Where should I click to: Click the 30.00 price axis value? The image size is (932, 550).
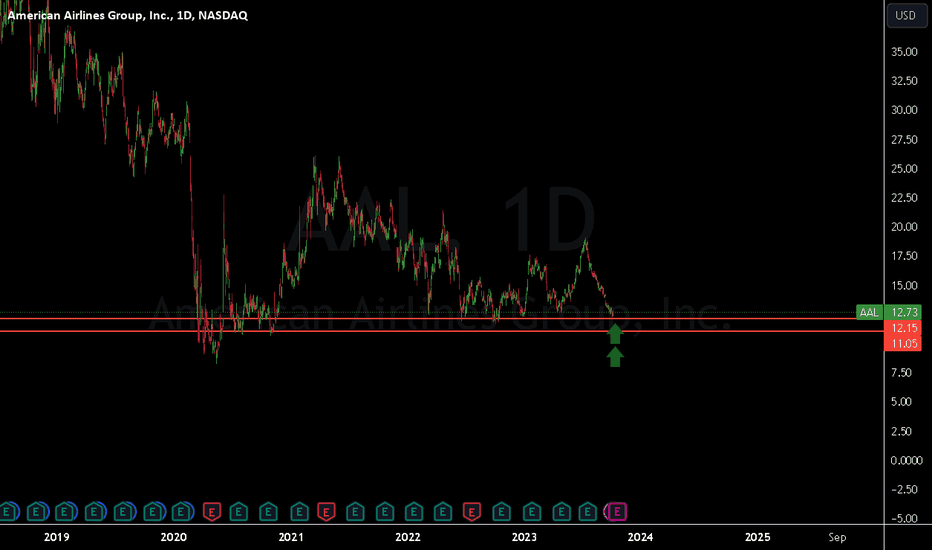[x=904, y=110]
